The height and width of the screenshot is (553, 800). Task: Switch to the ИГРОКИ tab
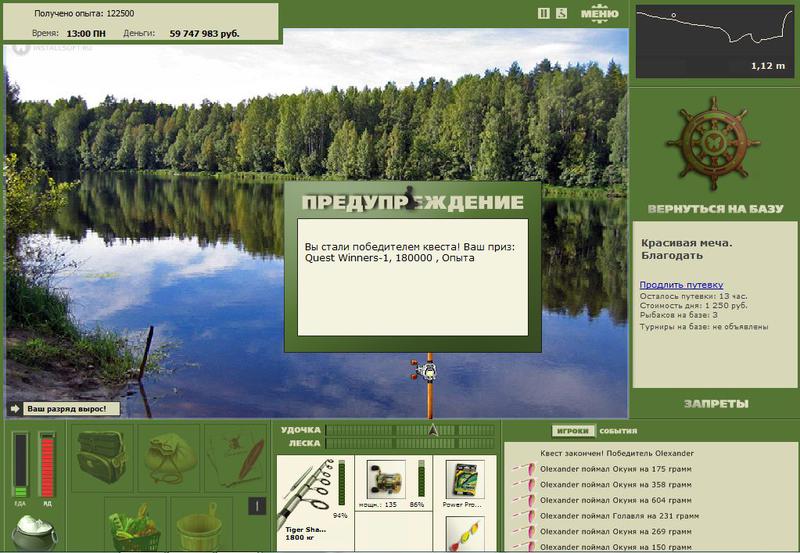(573, 431)
